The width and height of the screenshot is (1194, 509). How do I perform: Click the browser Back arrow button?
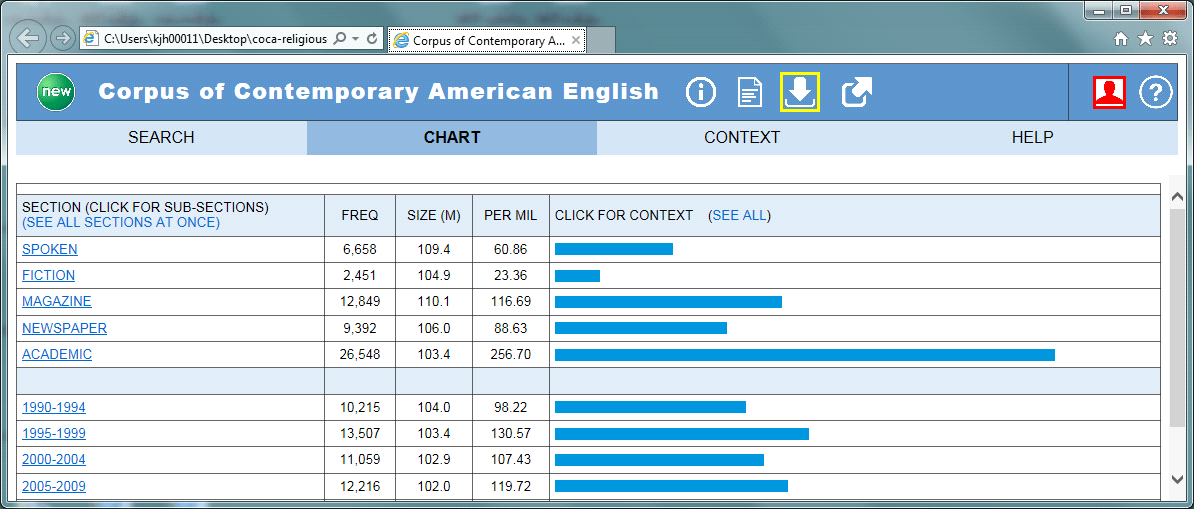click(x=29, y=39)
